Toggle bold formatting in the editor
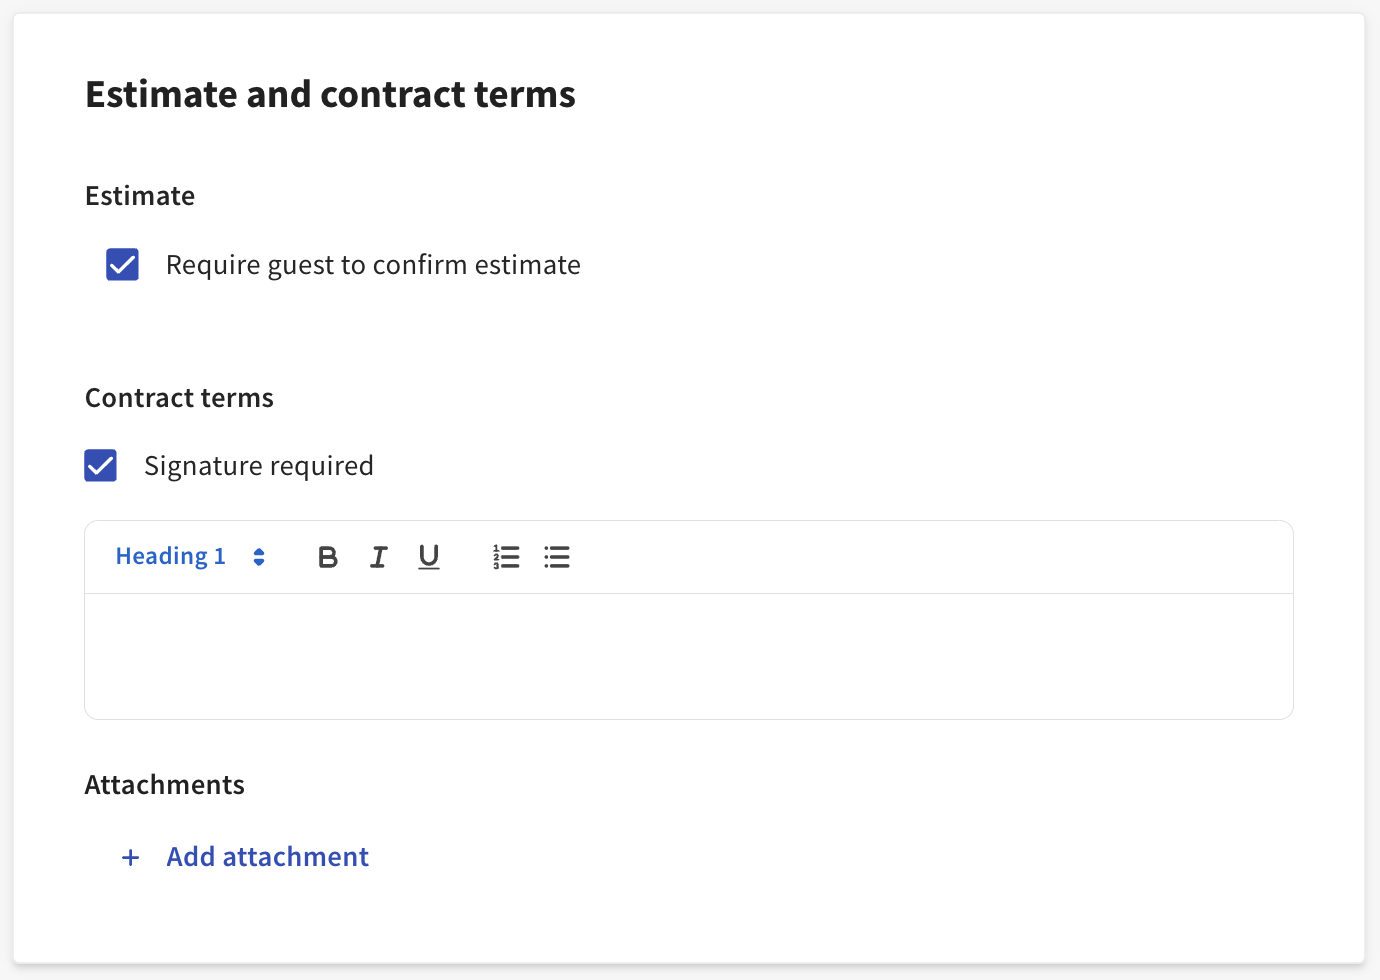The width and height of the screenshot is (1380, 980). 328,557
